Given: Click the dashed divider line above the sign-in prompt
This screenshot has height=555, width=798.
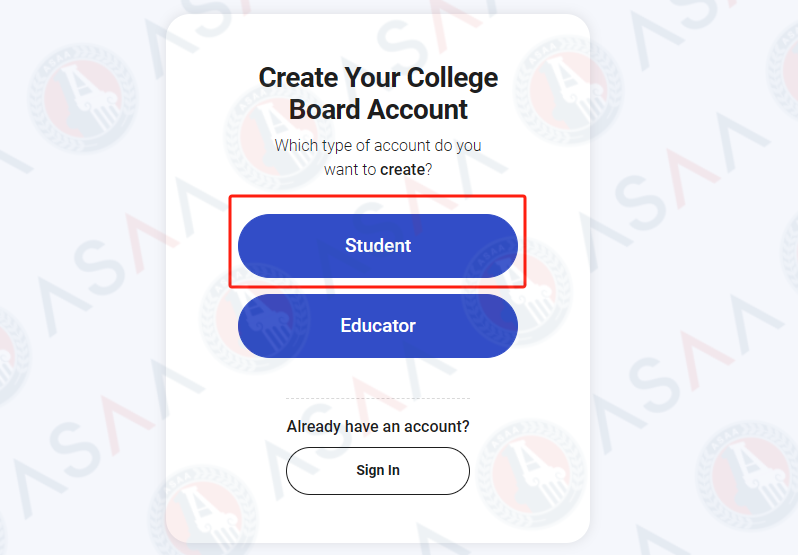Looking at the screenshot, I should tap(378, 399).
